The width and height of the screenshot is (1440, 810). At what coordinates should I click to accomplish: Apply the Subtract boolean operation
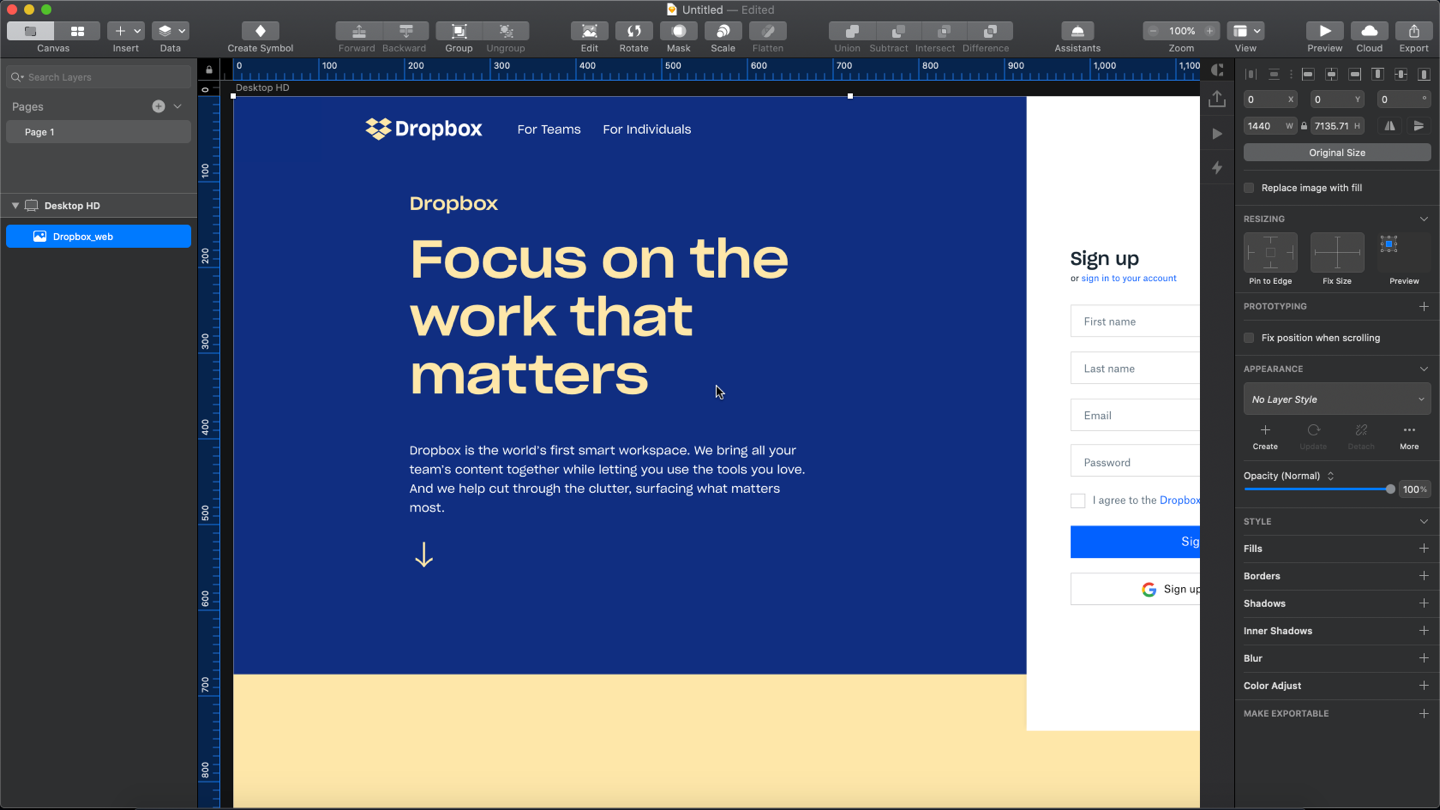coord(897,31)
